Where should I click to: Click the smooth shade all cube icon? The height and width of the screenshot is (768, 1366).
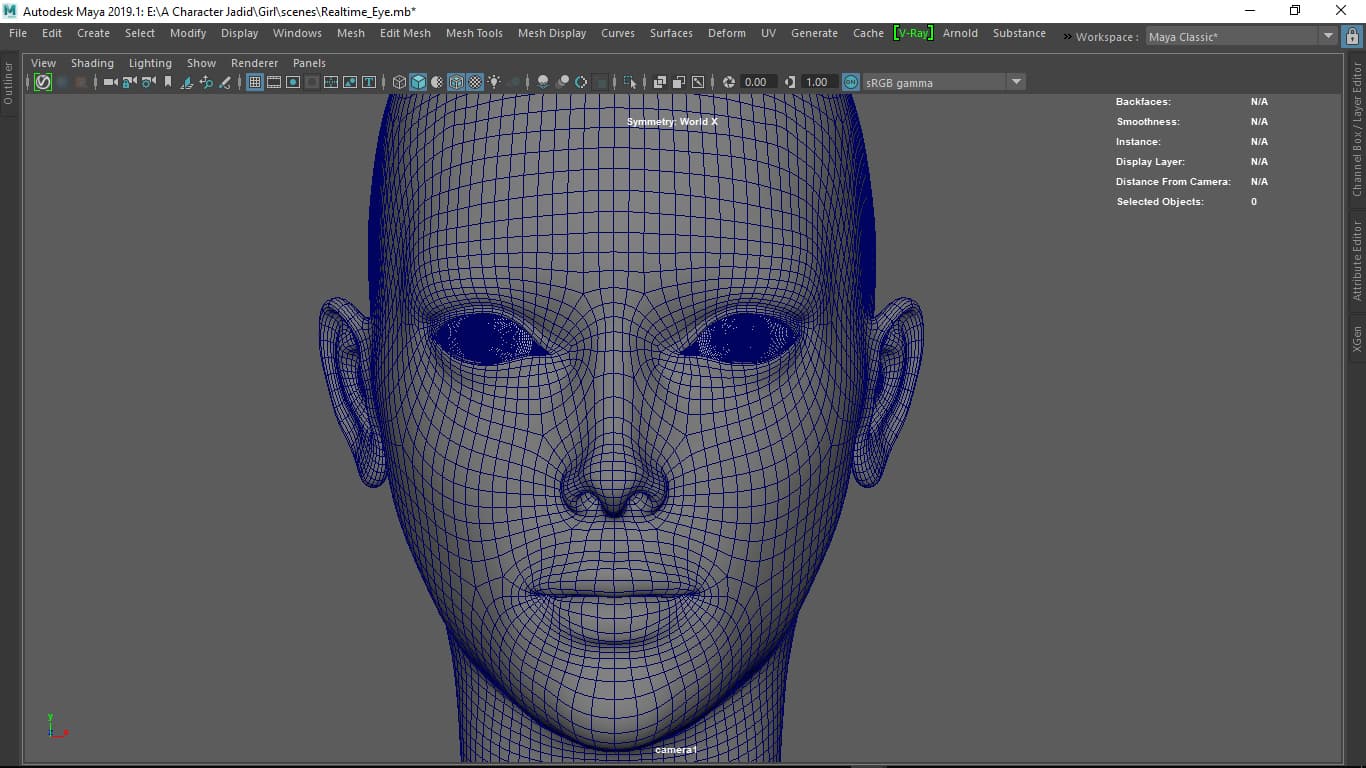tap(418, 82)
